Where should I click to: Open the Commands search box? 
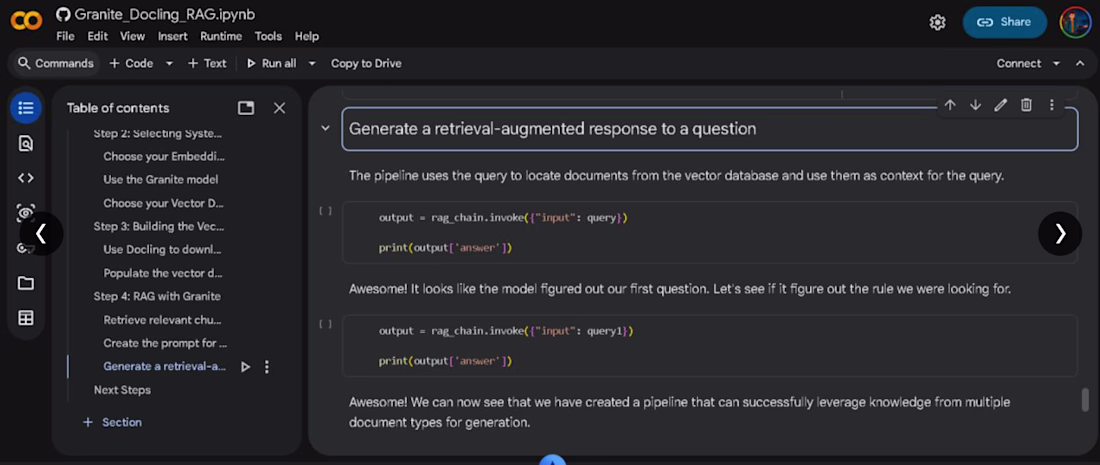tap(55, 63)
